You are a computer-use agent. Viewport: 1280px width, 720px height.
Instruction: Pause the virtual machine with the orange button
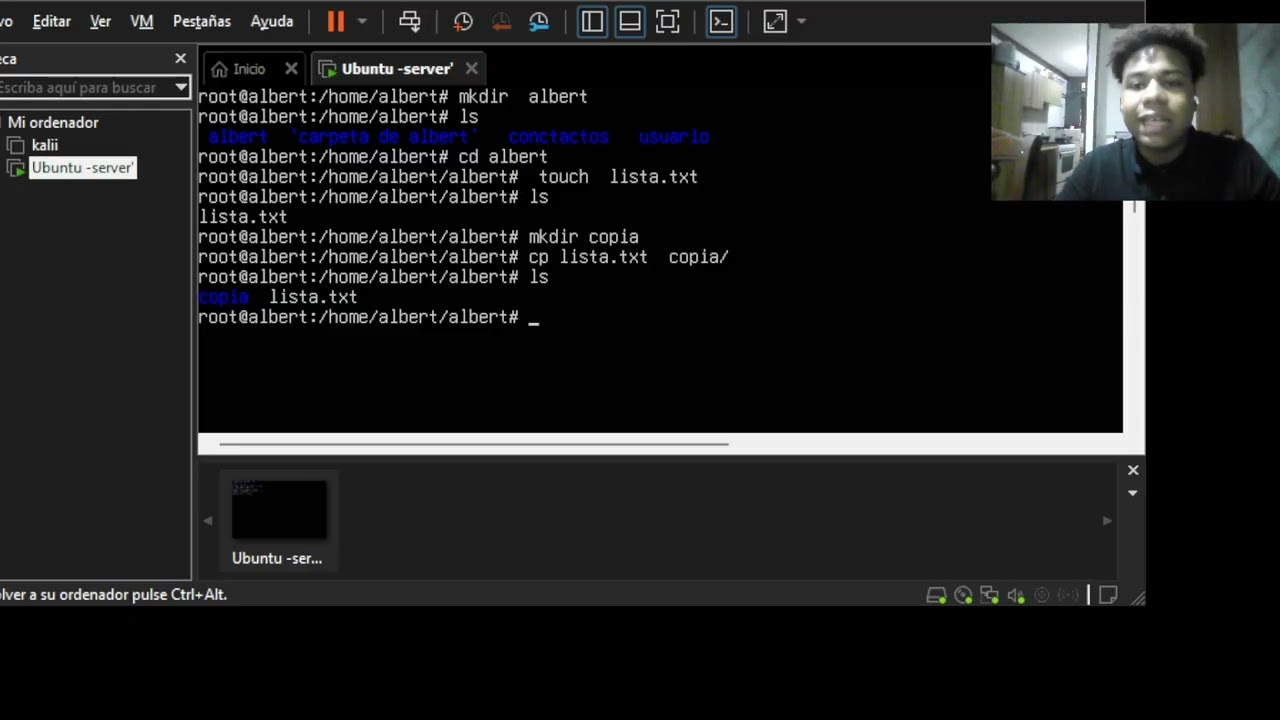(335, 21)
